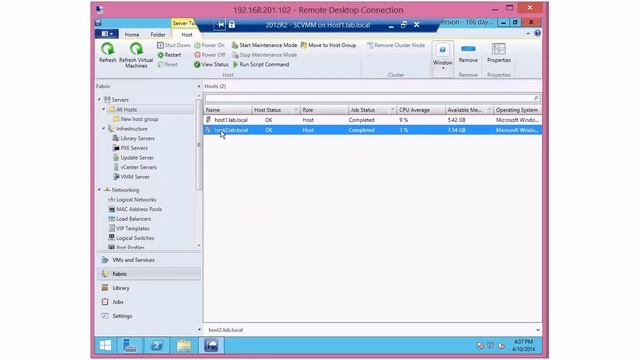Collapse the All Hosts node
Viewport: 640px width, 360px height.
pos(104,109)
